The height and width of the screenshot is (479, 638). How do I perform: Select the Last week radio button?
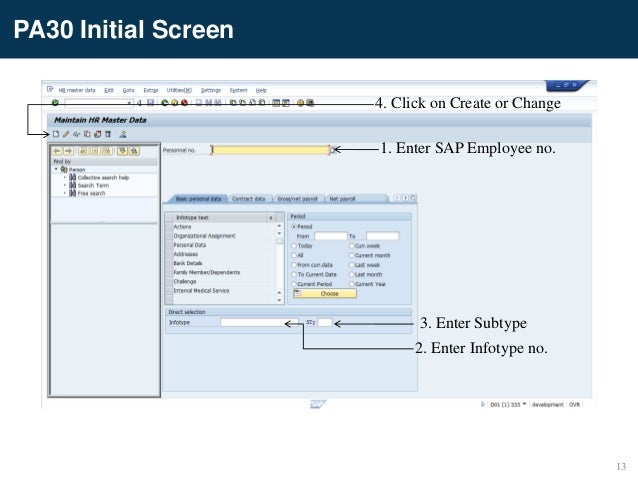coord(352,265)
